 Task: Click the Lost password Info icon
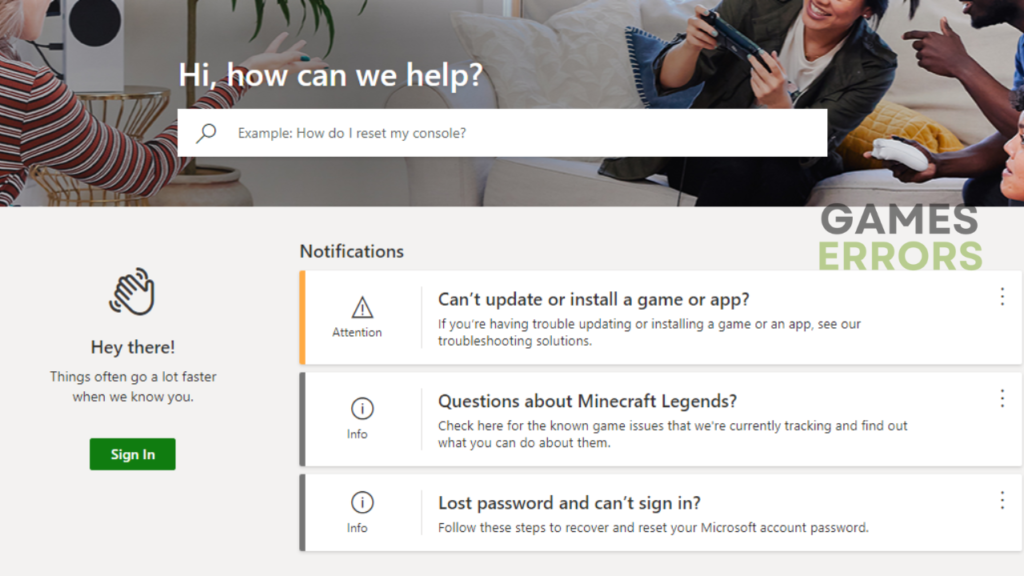coord(362,502)
